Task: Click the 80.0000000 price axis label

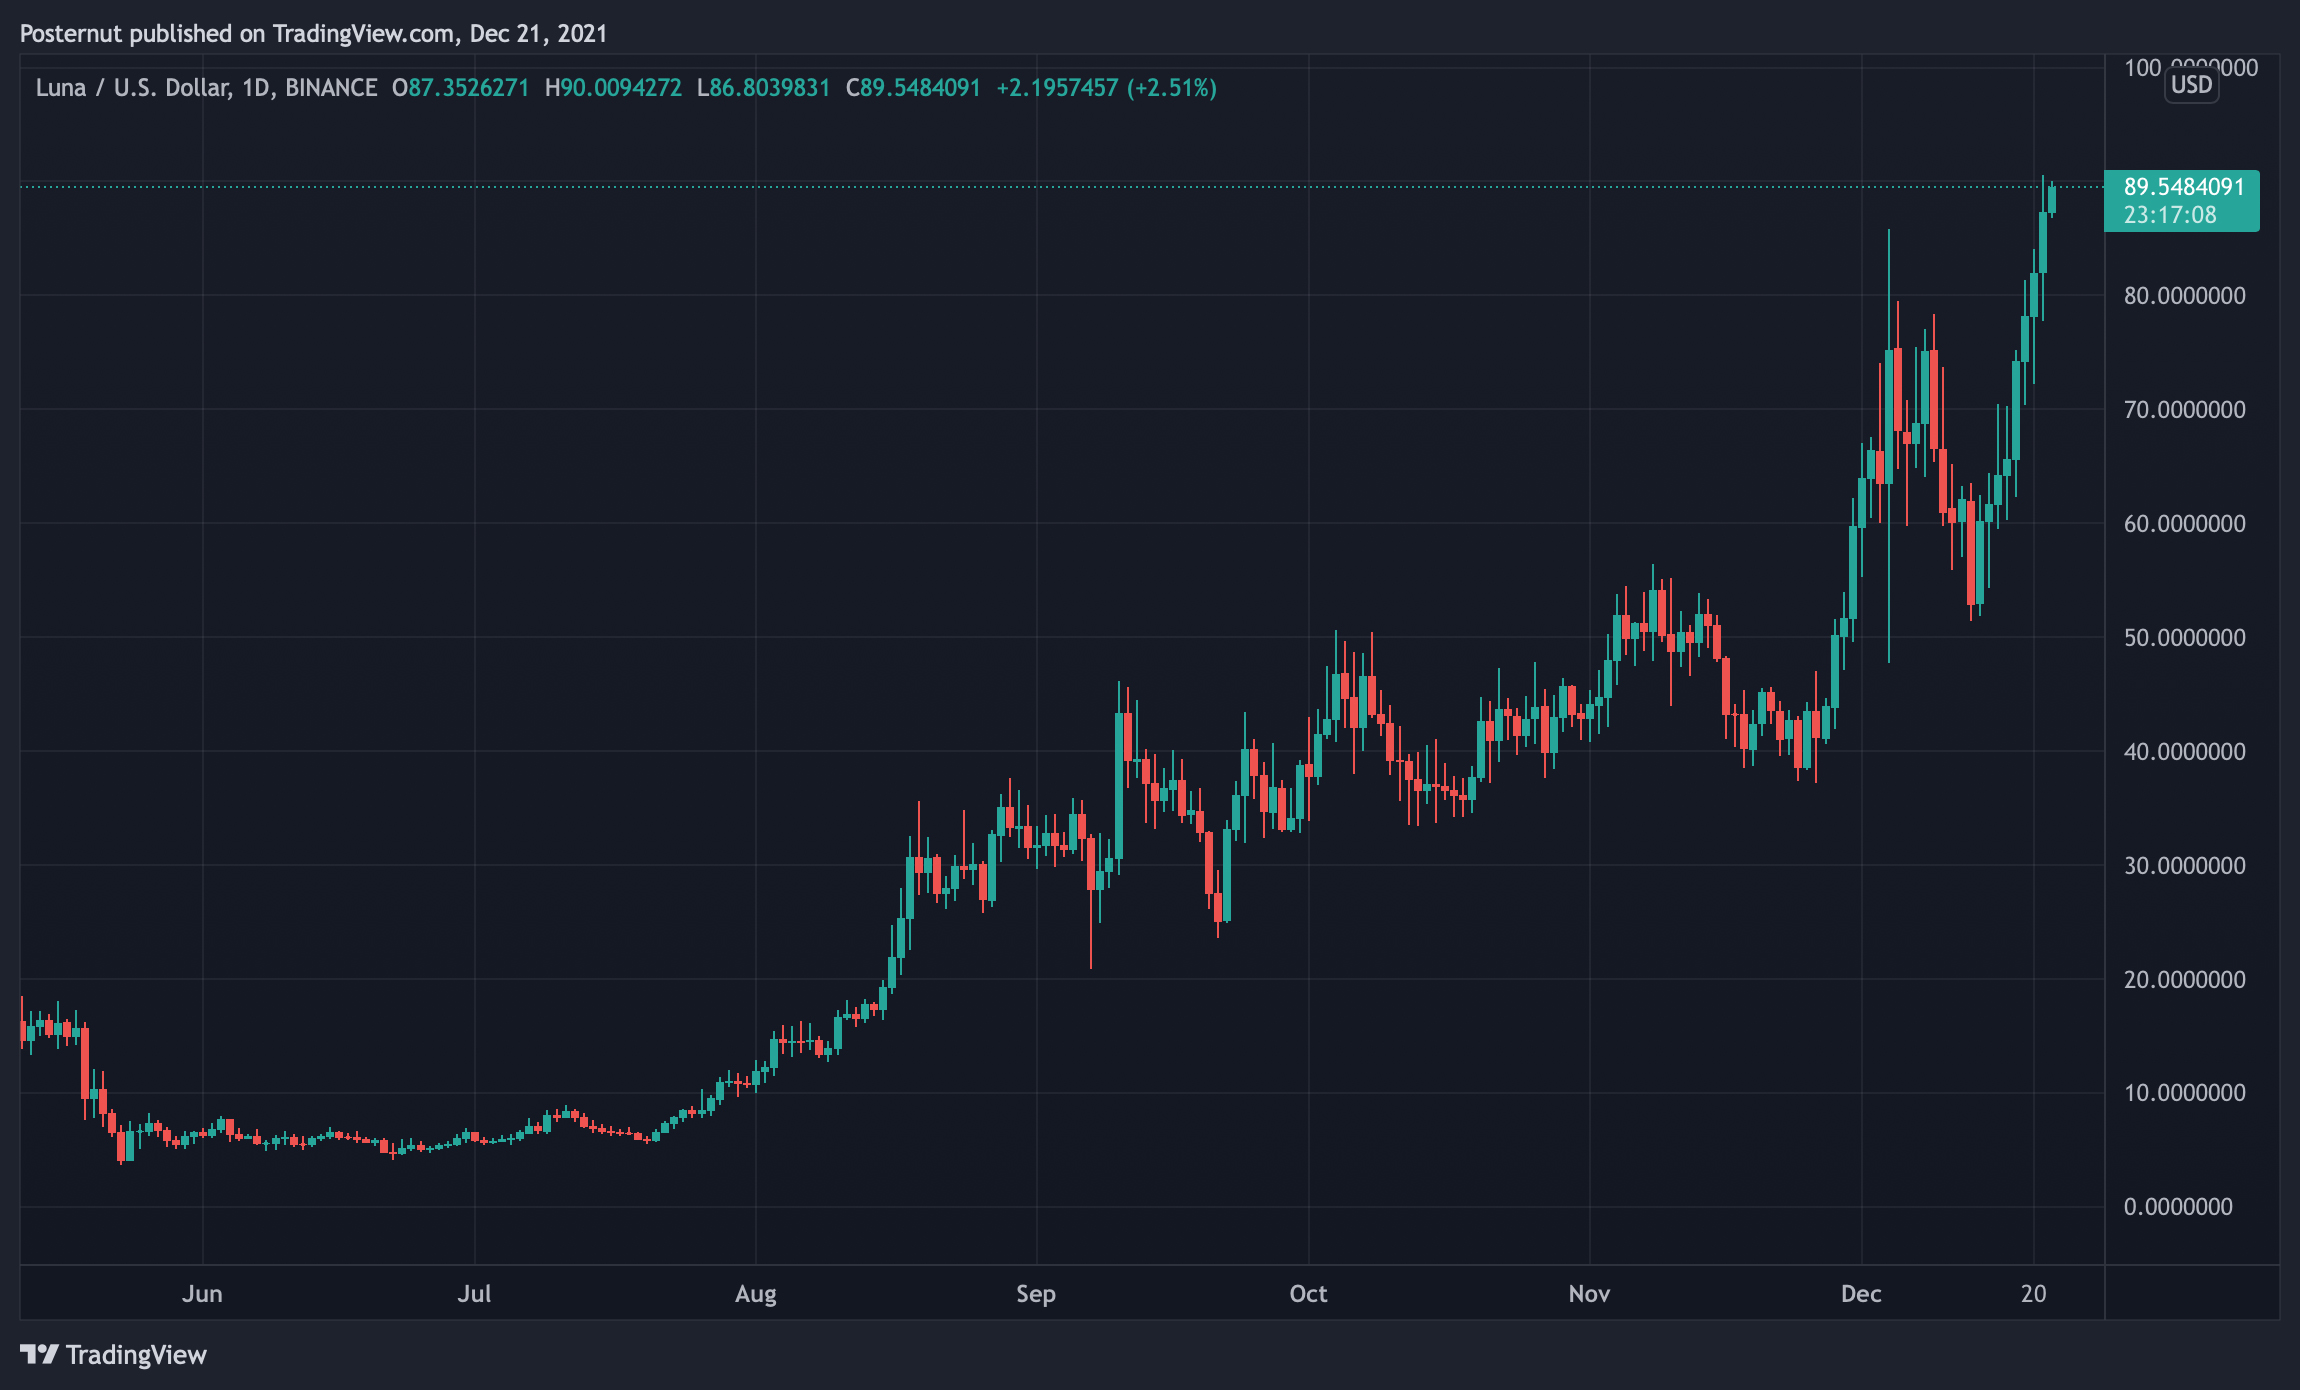Action: pyautogui.click(x=2184, y=296)
